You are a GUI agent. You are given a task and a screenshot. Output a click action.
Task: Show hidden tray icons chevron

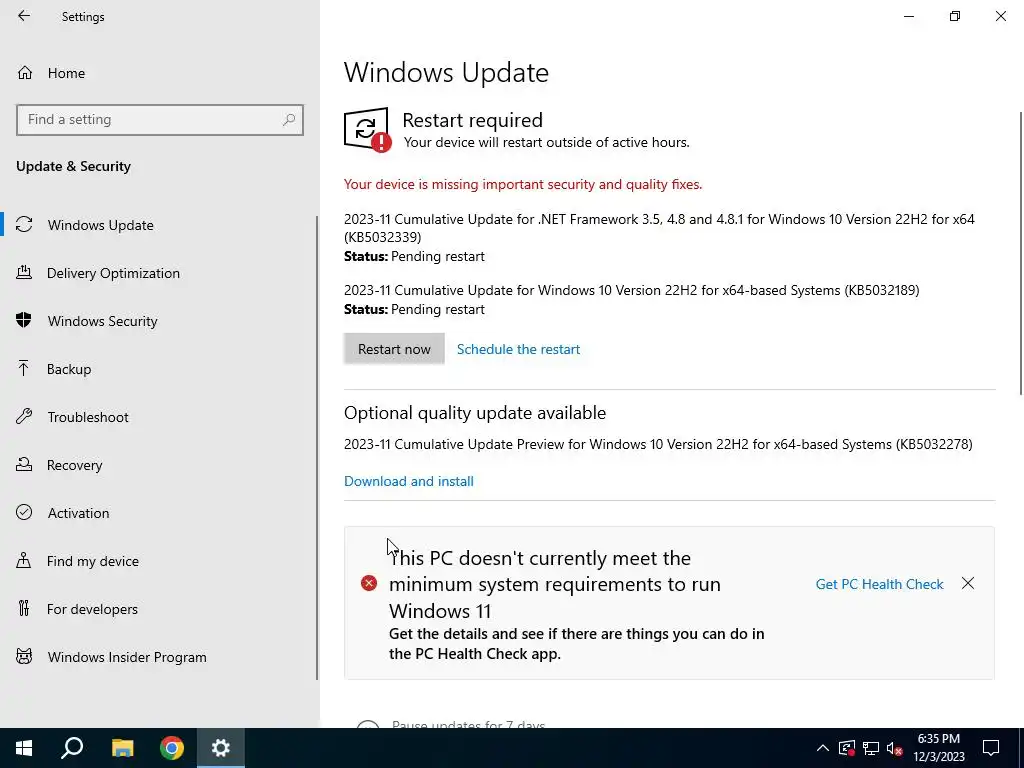click(x=823, y=748)
